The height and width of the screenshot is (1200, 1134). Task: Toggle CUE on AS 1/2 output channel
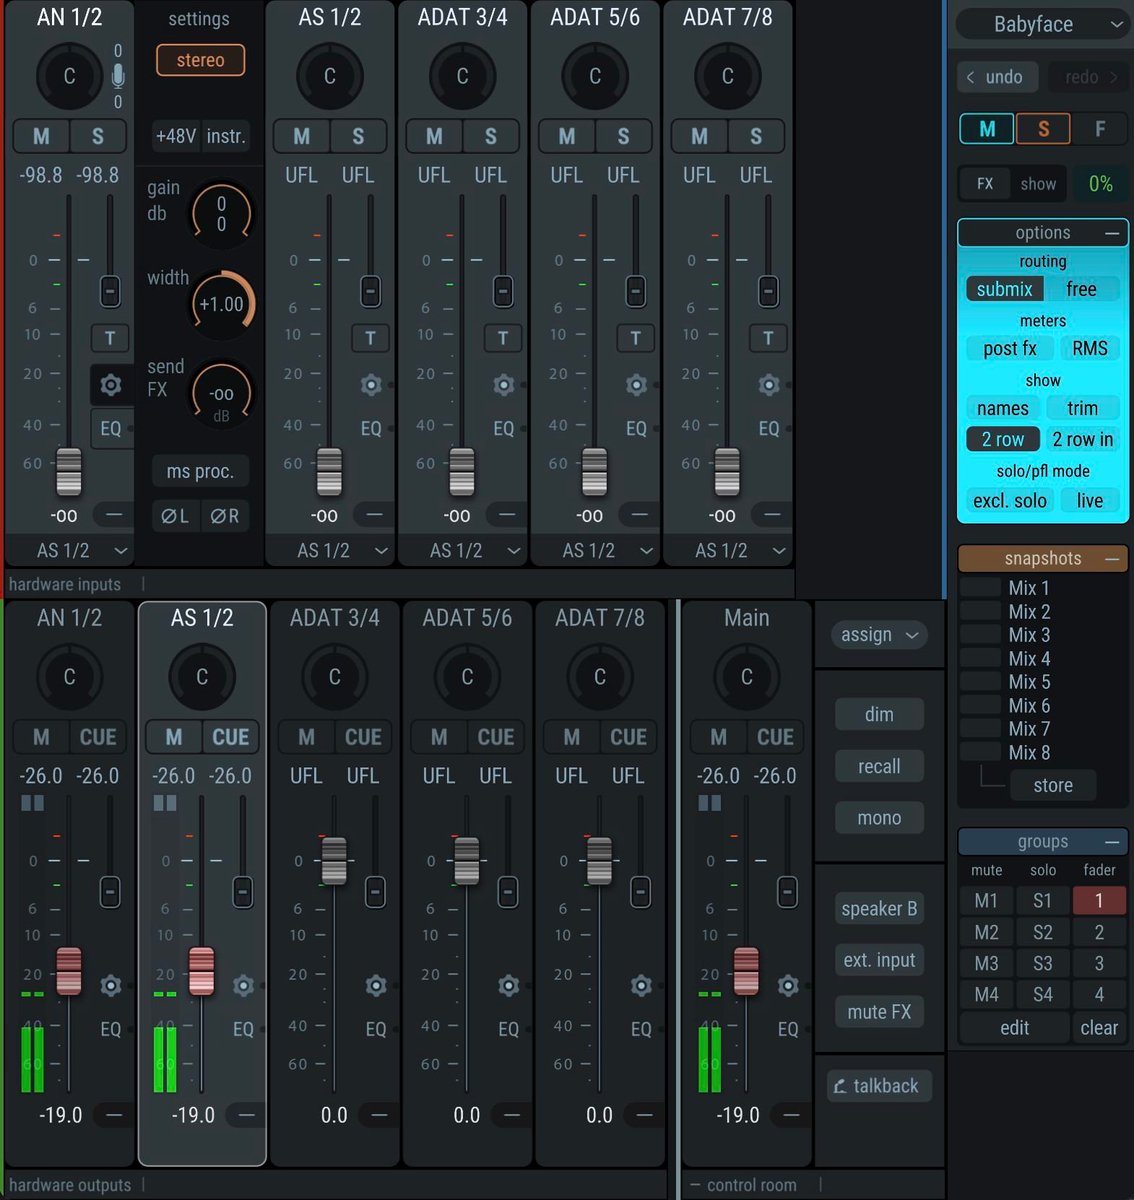point(231,737)
